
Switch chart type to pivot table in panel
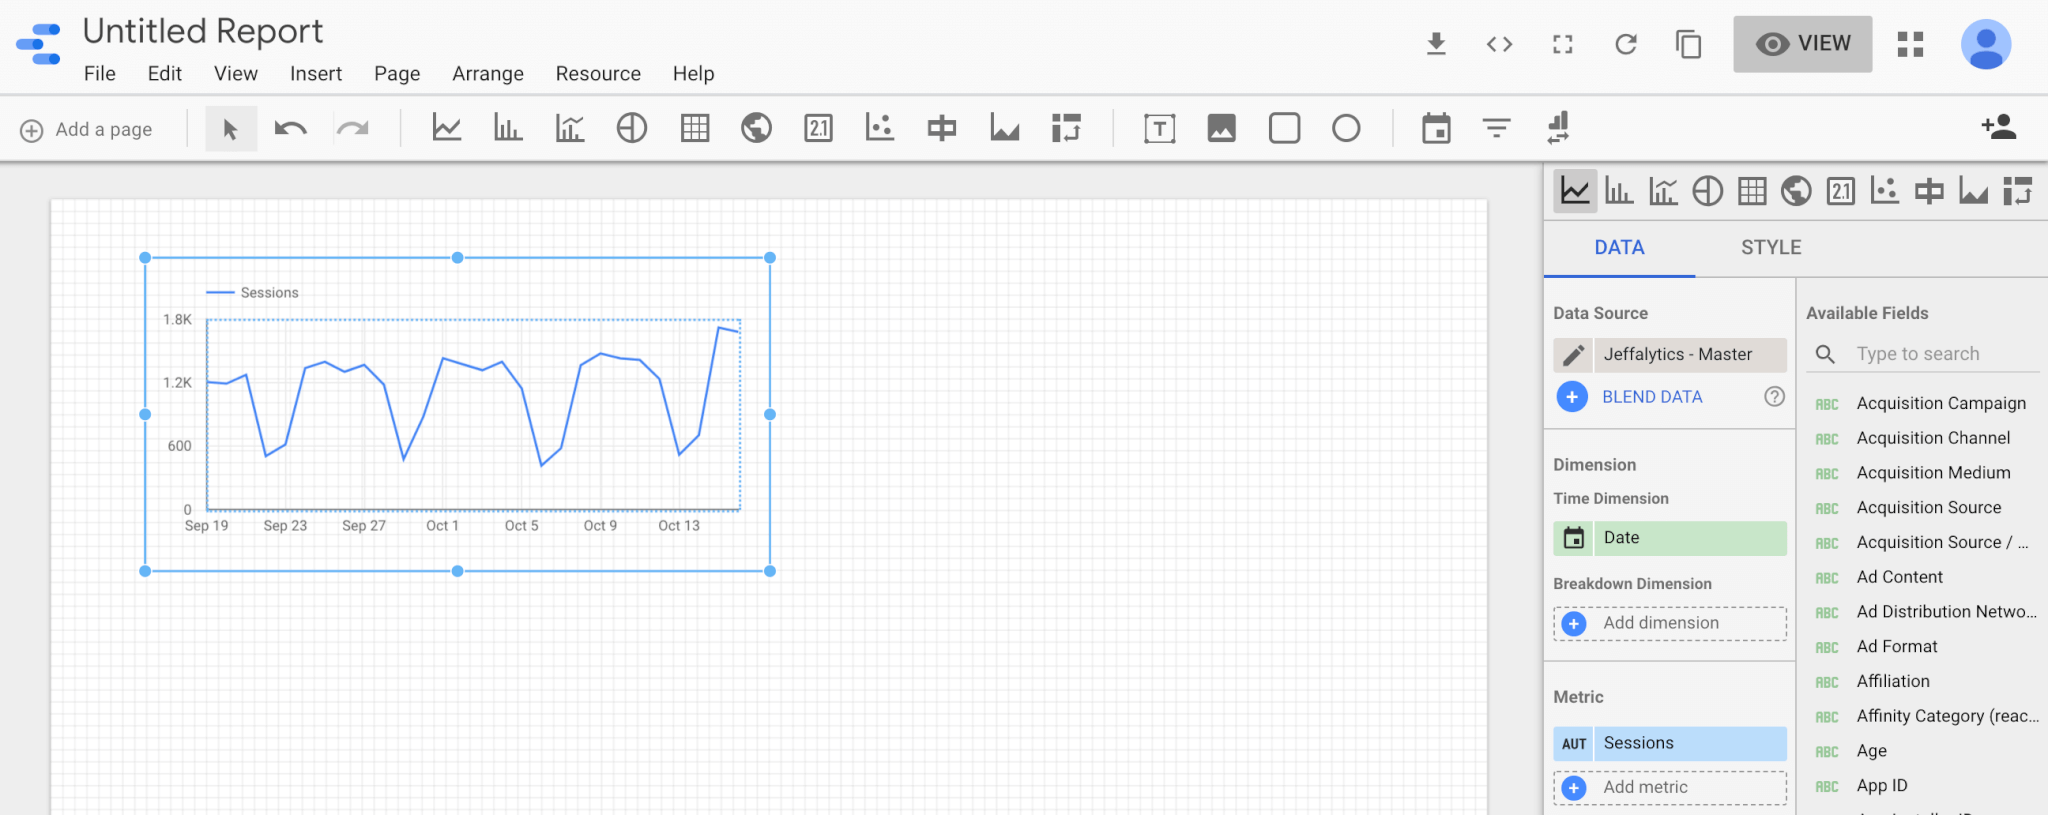2018,190
